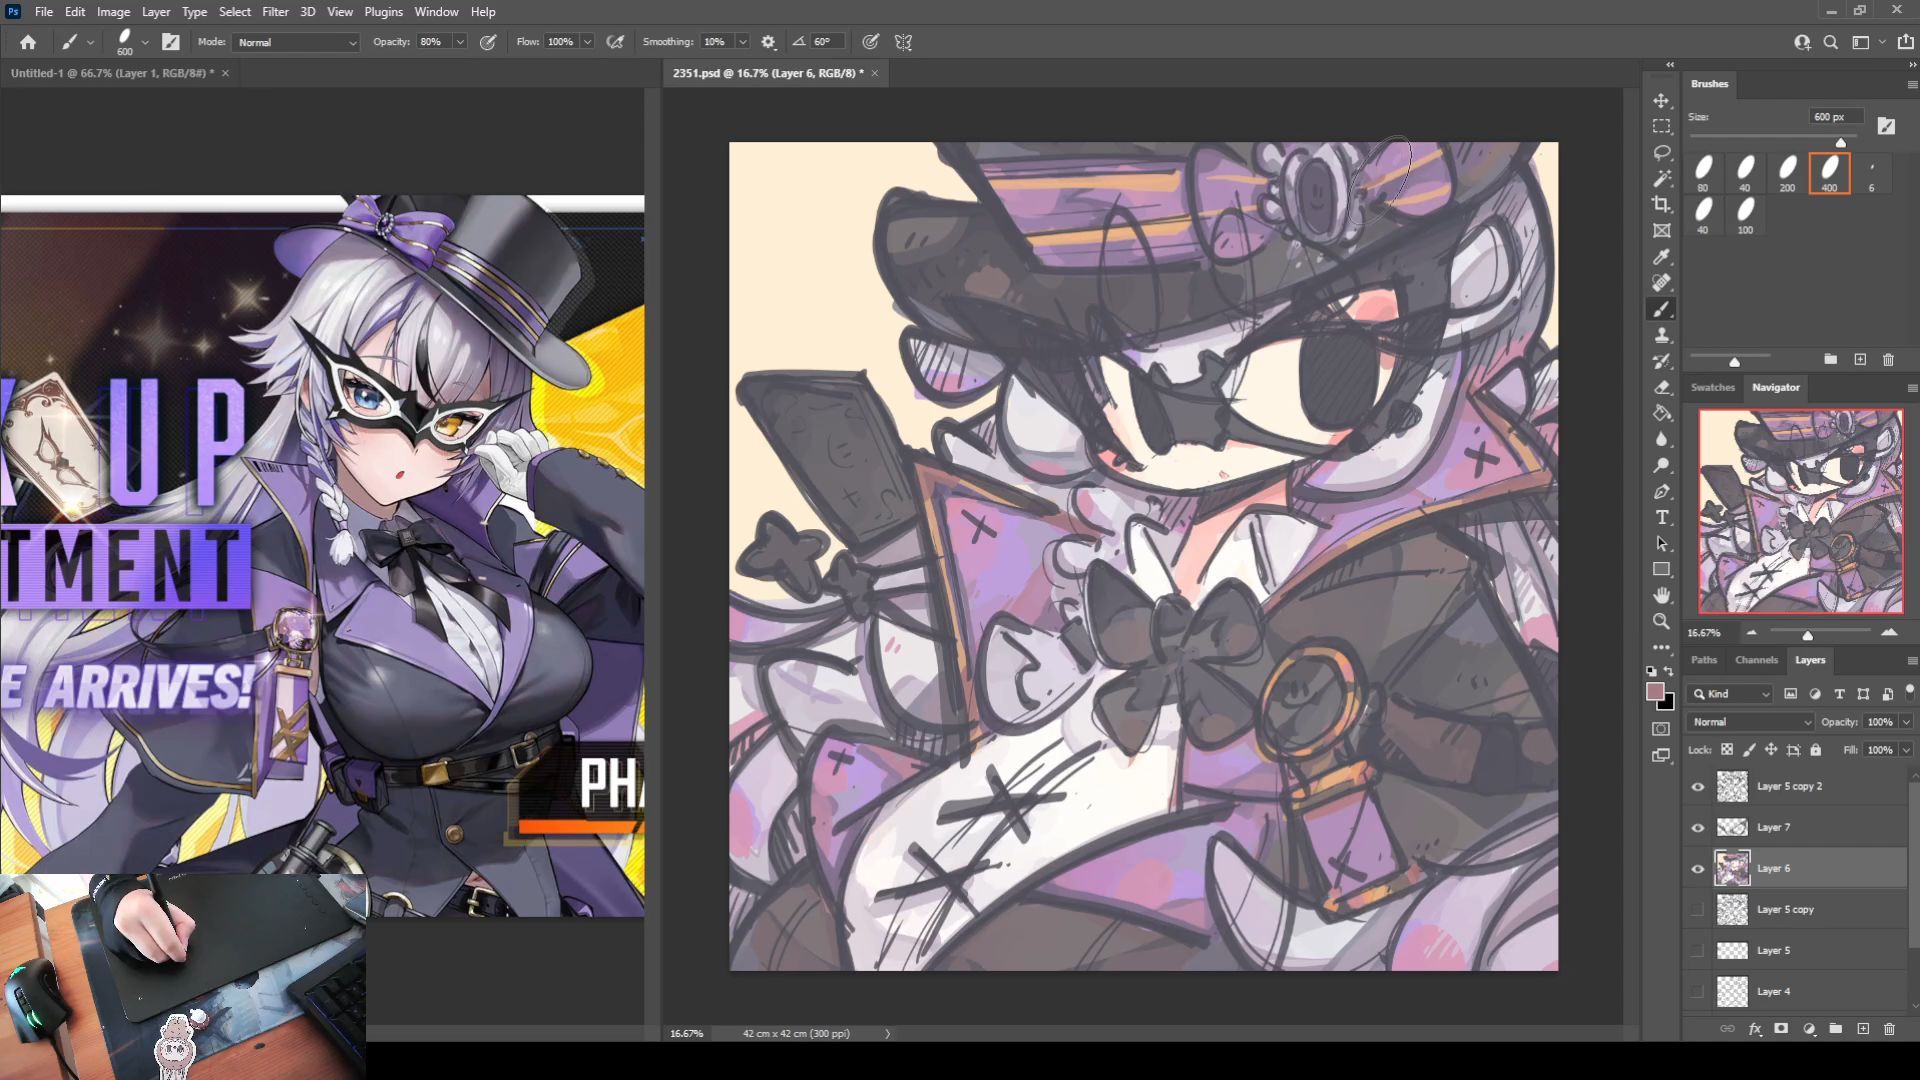Image resolution: width=1920 pixels, height=1080 pixels.
Task: Open the Opacity dropdown arrow in options bar
Action: tap(460, 42)
